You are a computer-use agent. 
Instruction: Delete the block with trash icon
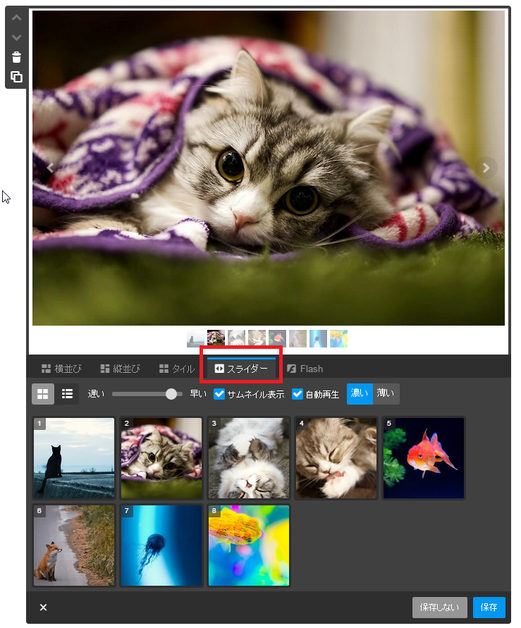pos(16,57)
